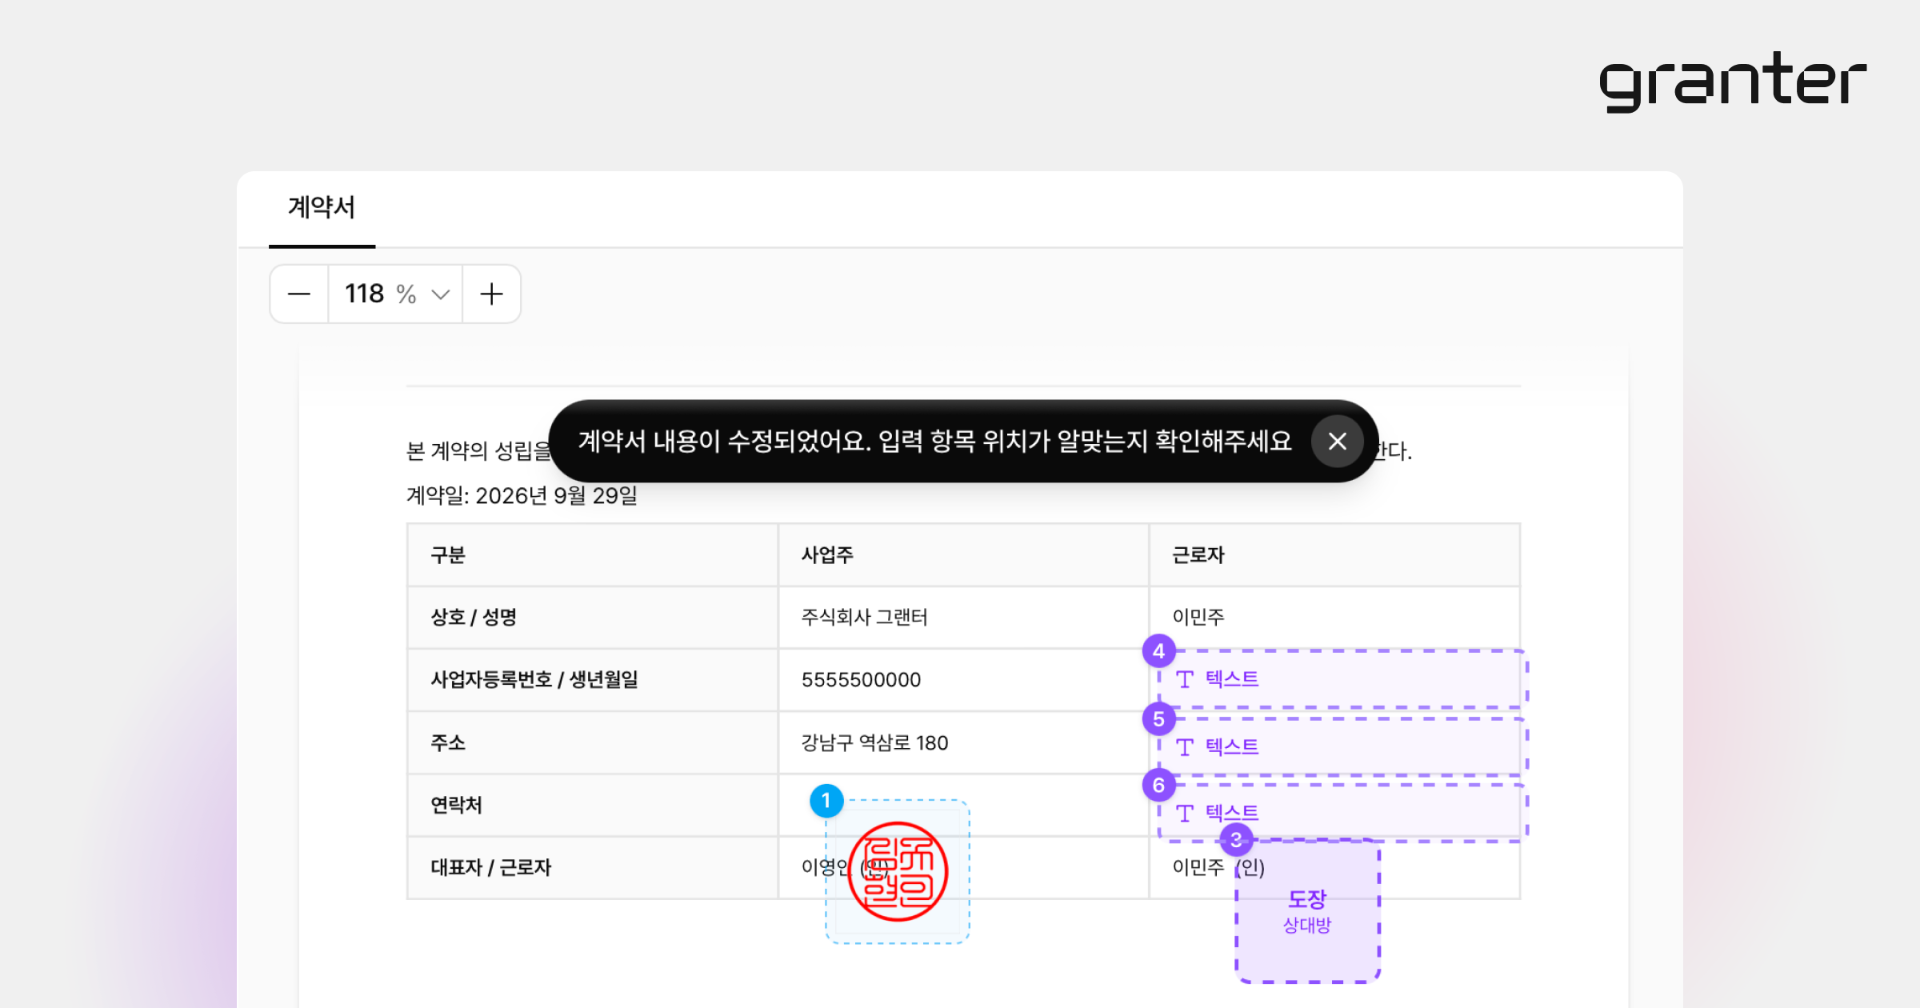The height and width of the screenshot is (1008, 1920).
Task: Select text field number 4
Action: point(1342,679)
